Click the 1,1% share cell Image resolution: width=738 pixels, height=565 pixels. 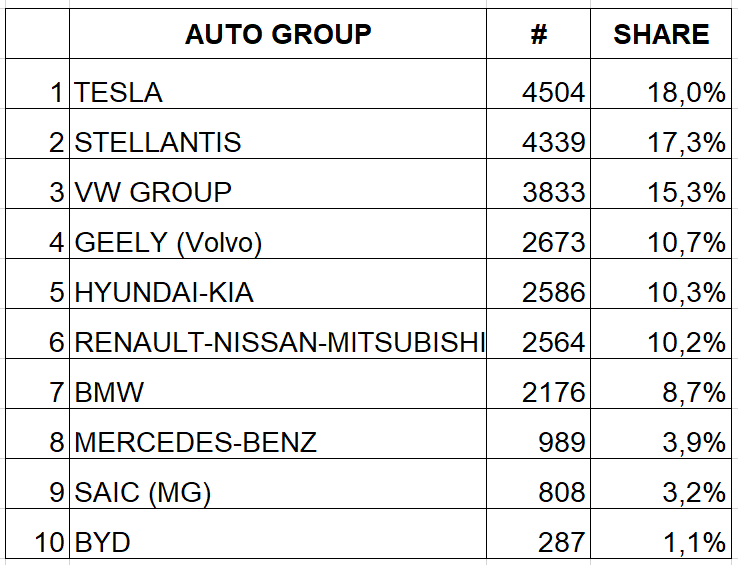click(661, 533)
